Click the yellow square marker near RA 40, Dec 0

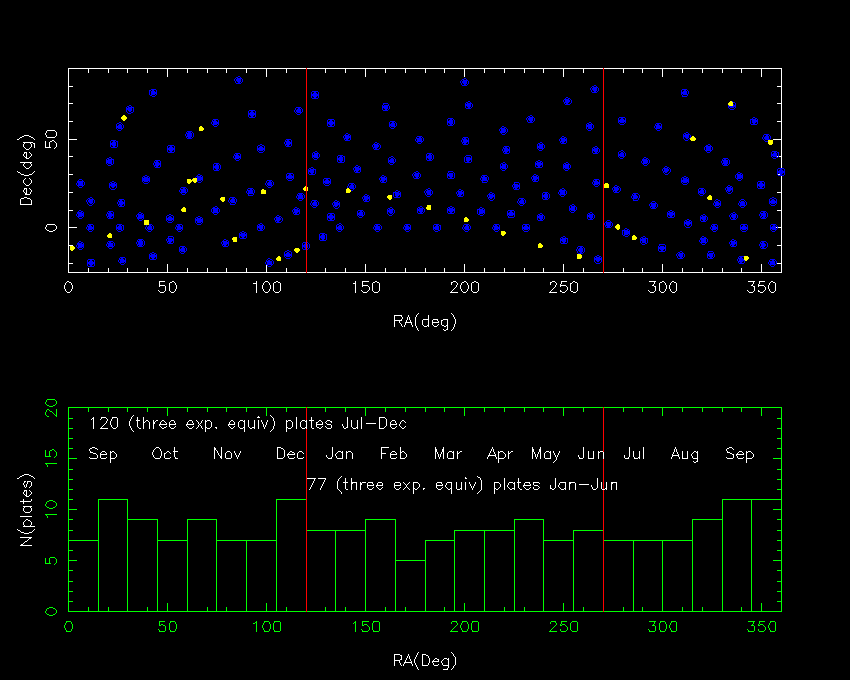(146, 222)
